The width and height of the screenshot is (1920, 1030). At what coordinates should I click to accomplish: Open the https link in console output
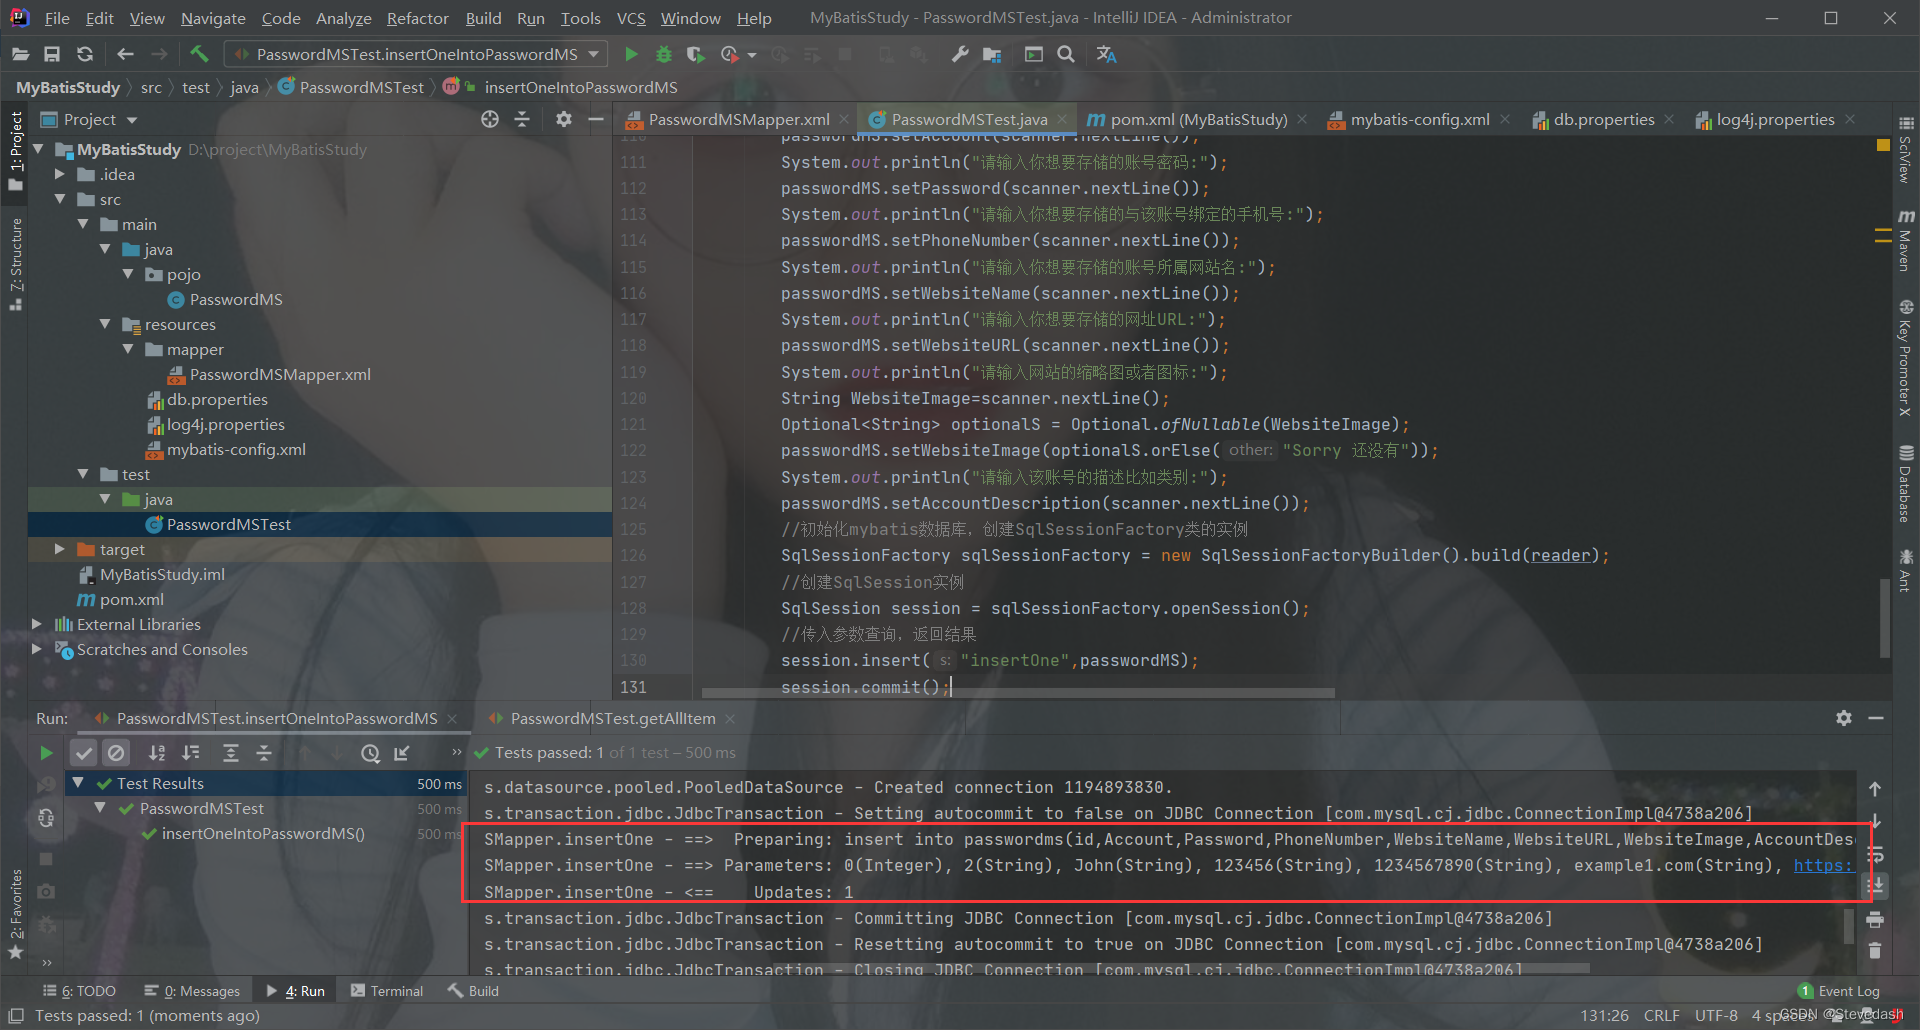tap(1823, 865)
